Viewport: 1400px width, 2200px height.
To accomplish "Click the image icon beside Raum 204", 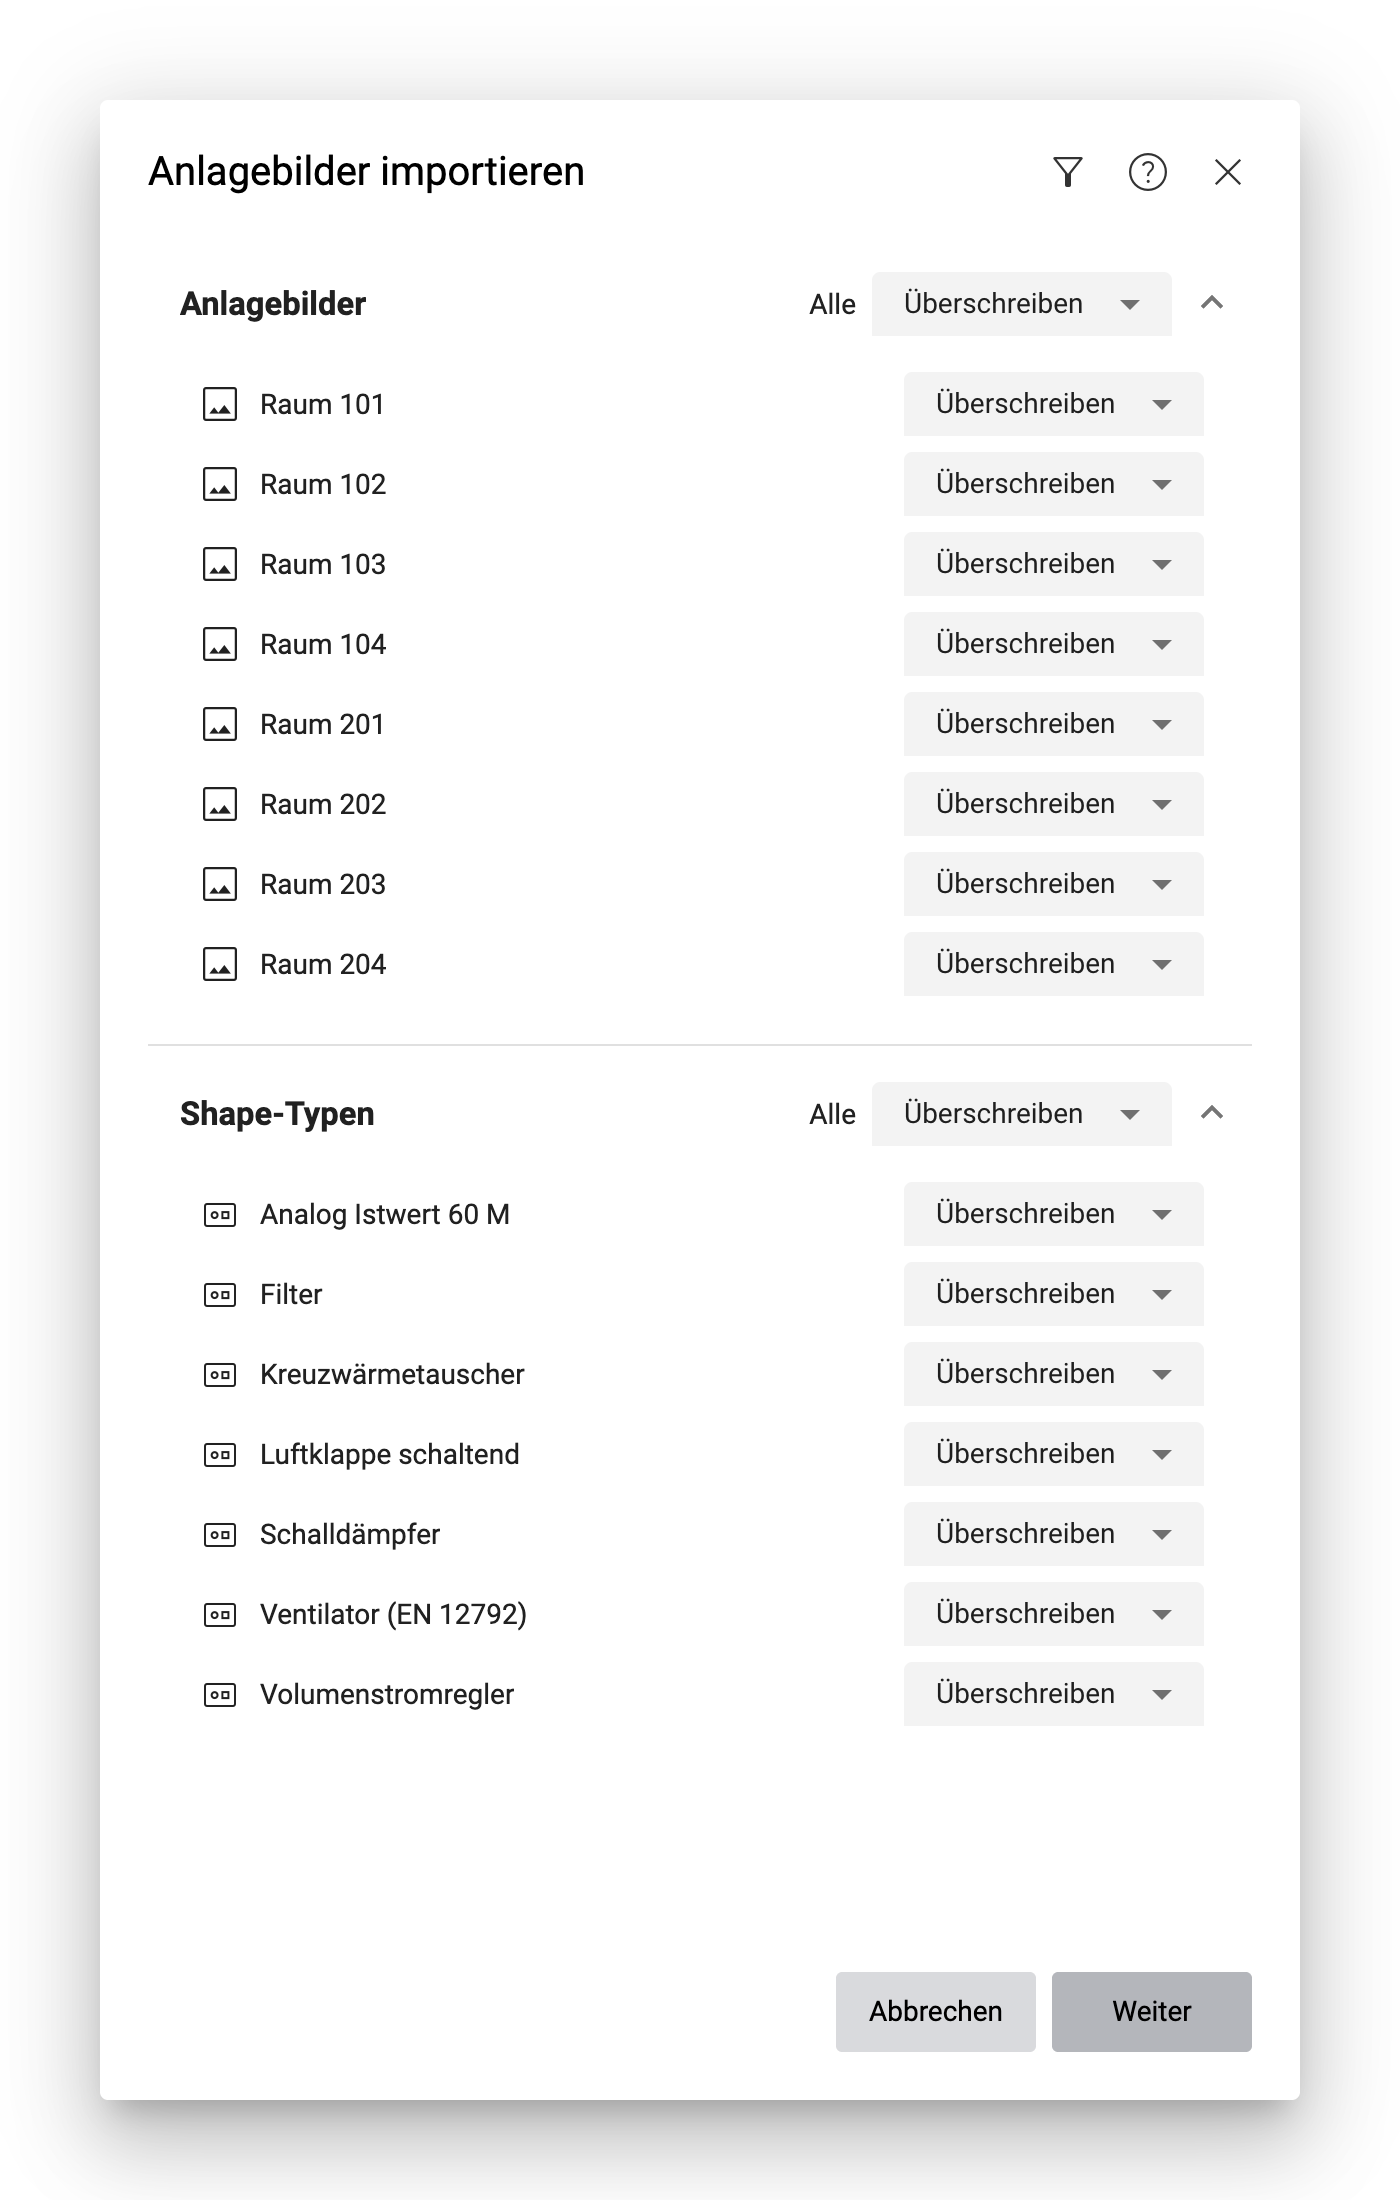I will (218, 964).
